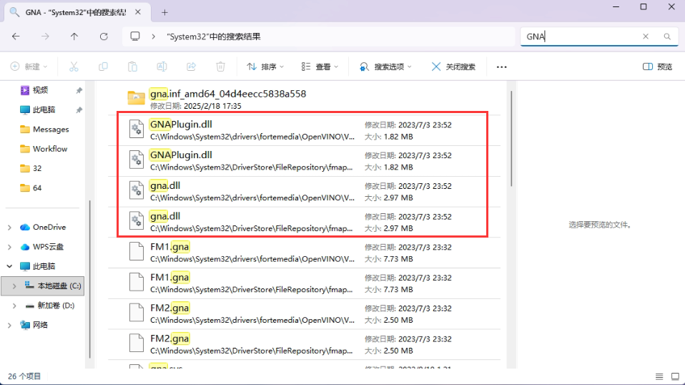
Task: Click the computer icon in address bar
Action: tap(135, 36)
